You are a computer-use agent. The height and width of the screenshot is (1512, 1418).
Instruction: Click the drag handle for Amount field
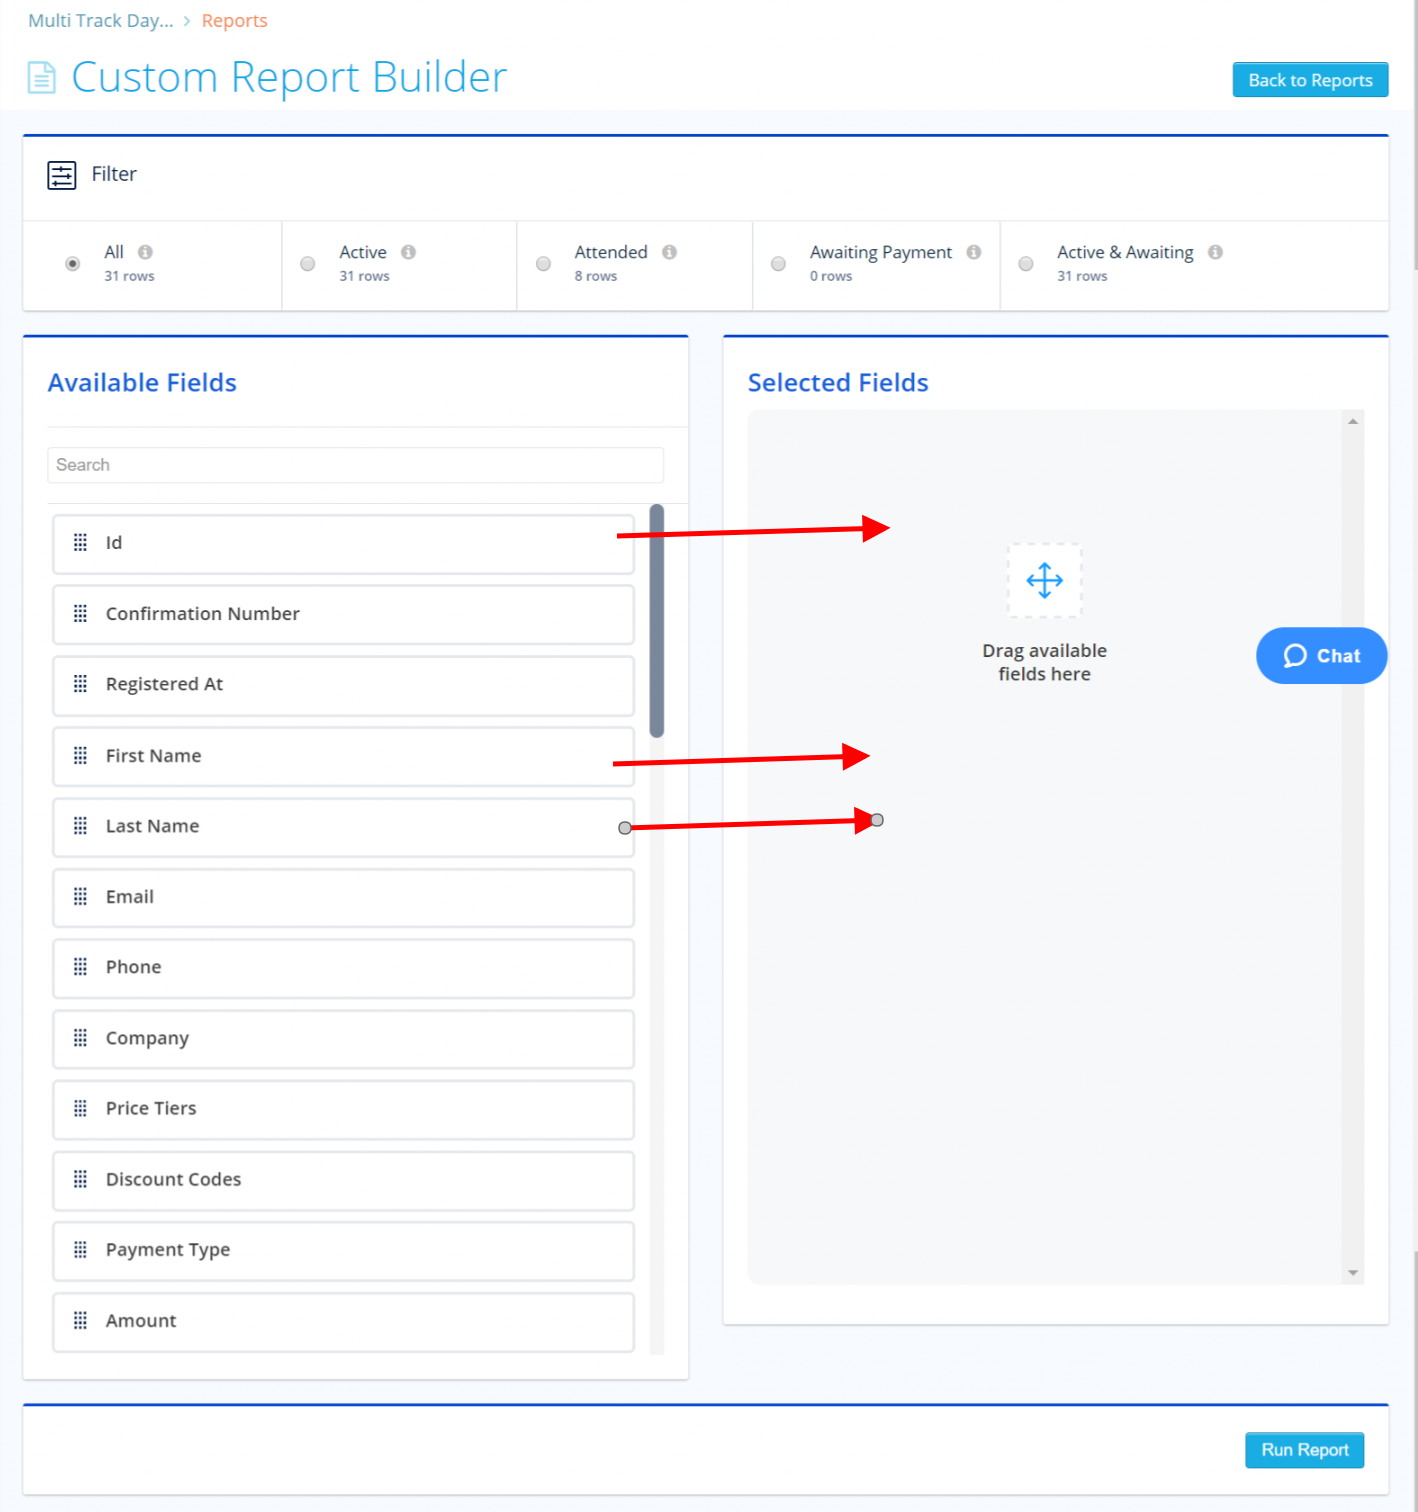80,1321
